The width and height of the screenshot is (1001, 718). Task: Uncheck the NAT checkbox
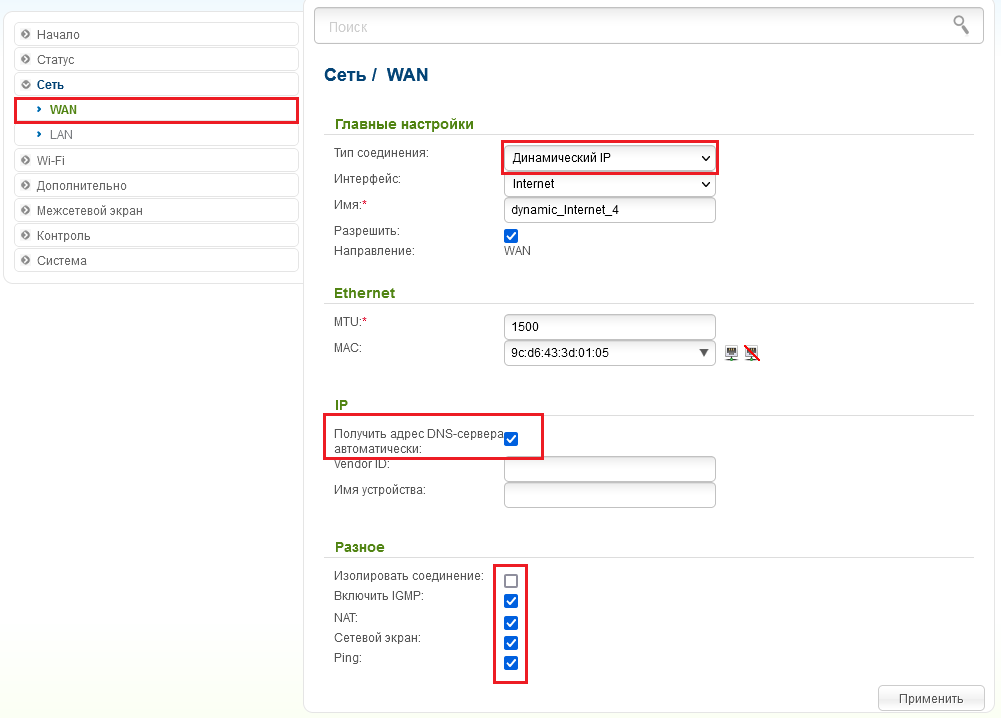511,622
